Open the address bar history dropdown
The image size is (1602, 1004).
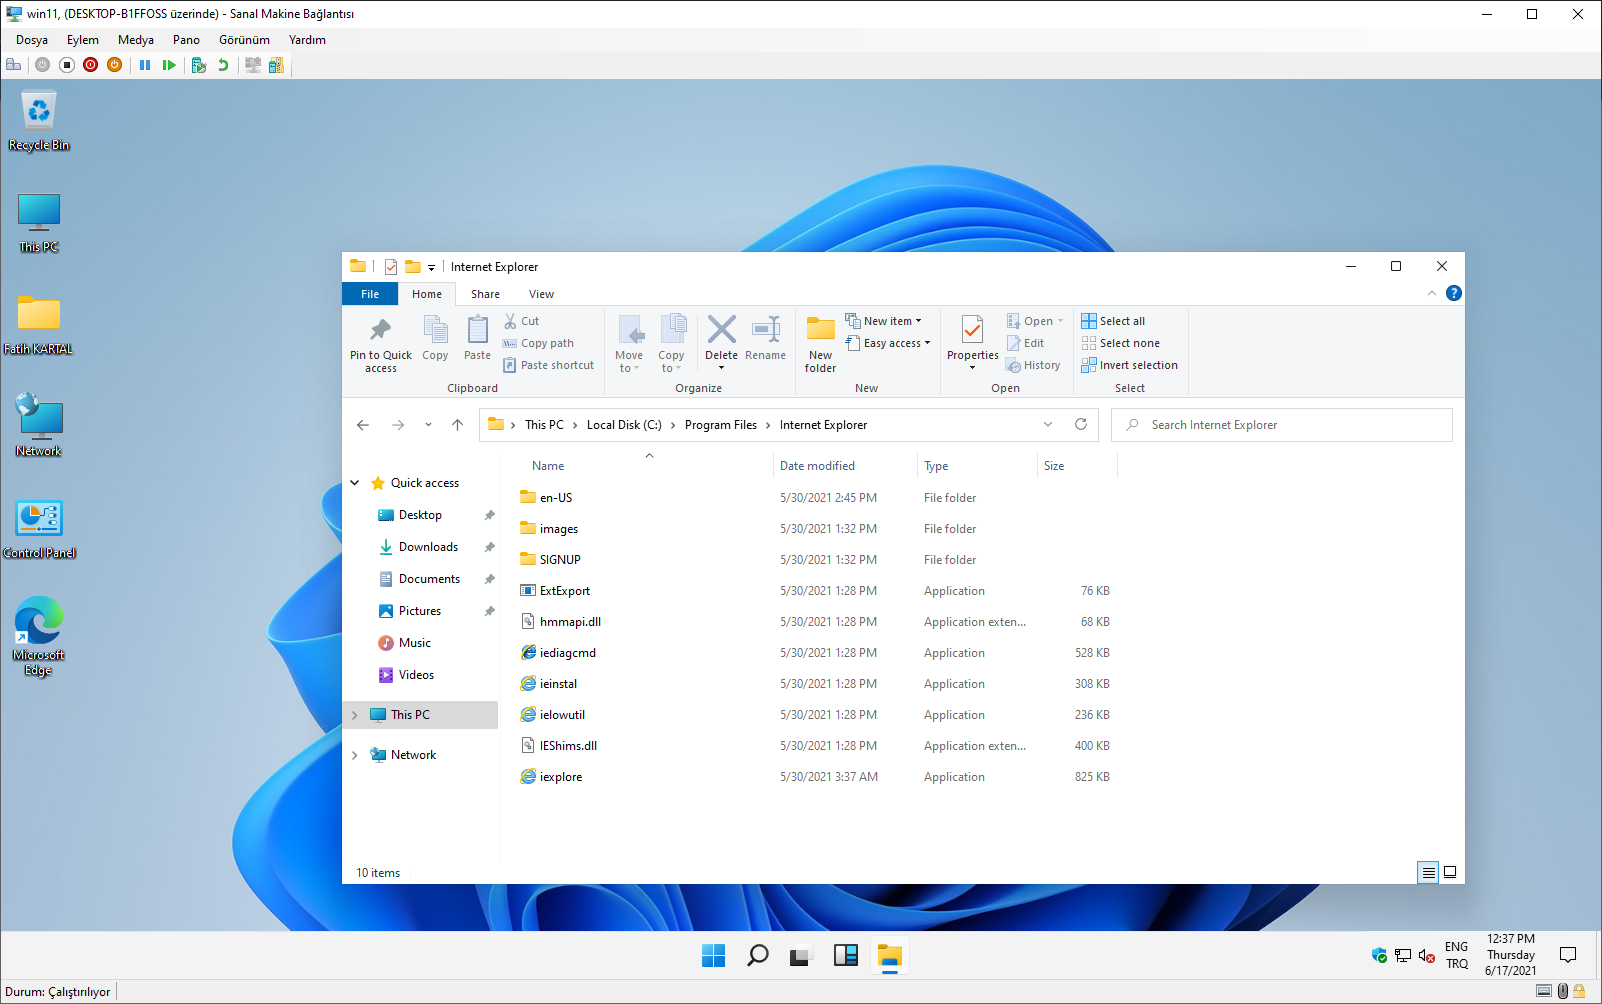pyautogui.click(x=1048, y=425)
